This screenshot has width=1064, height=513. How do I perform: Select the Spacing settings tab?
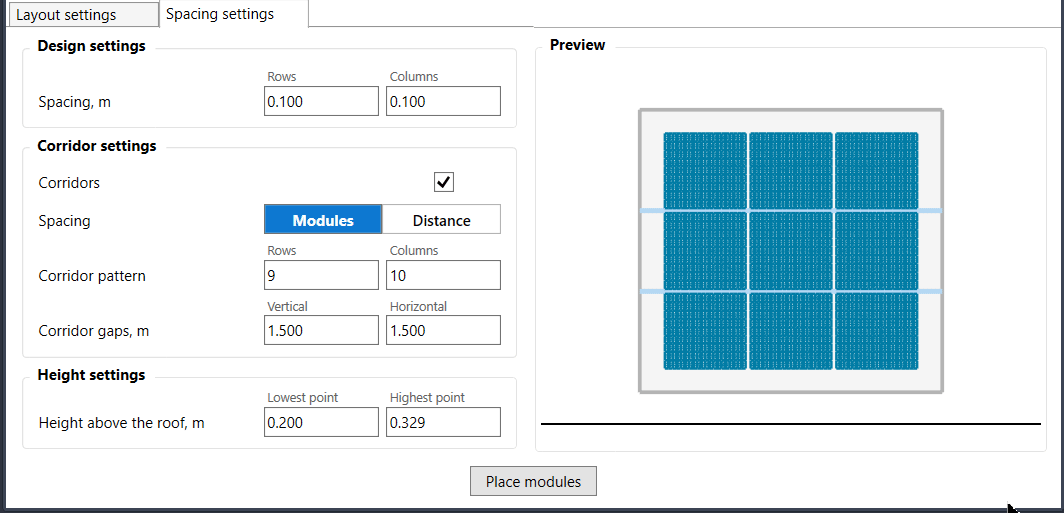point(233,14)
